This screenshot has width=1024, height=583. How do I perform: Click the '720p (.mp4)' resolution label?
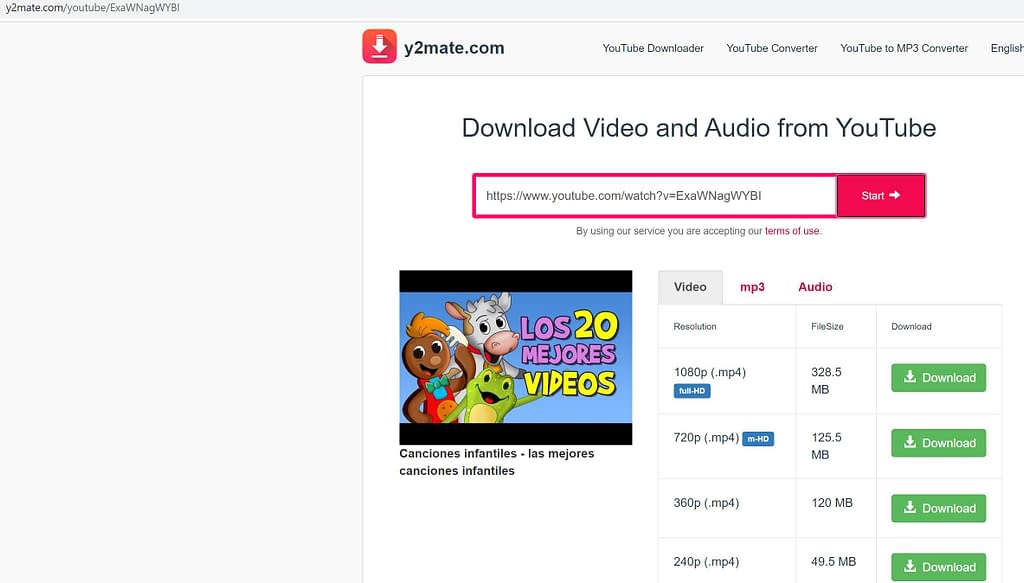coord(706,437)
